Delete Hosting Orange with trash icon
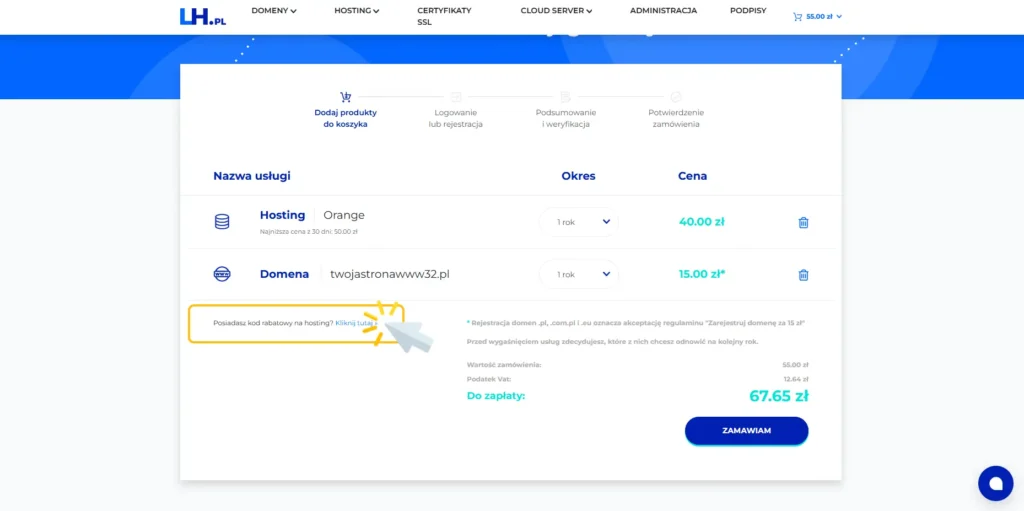Viewport: 1024px width, 511px height. coord(803,222)
